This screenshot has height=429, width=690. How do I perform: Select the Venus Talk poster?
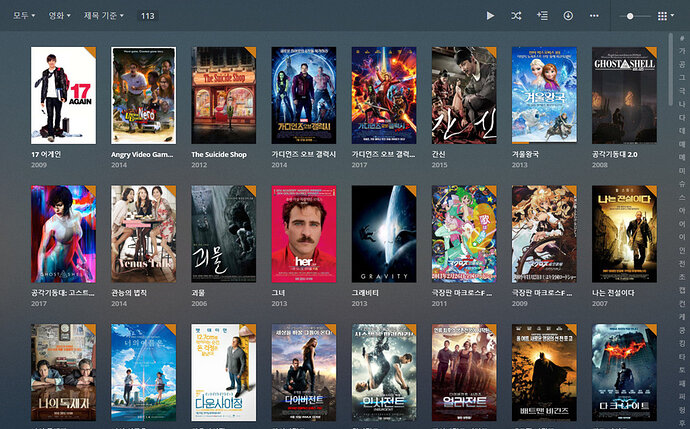(143, 234)
